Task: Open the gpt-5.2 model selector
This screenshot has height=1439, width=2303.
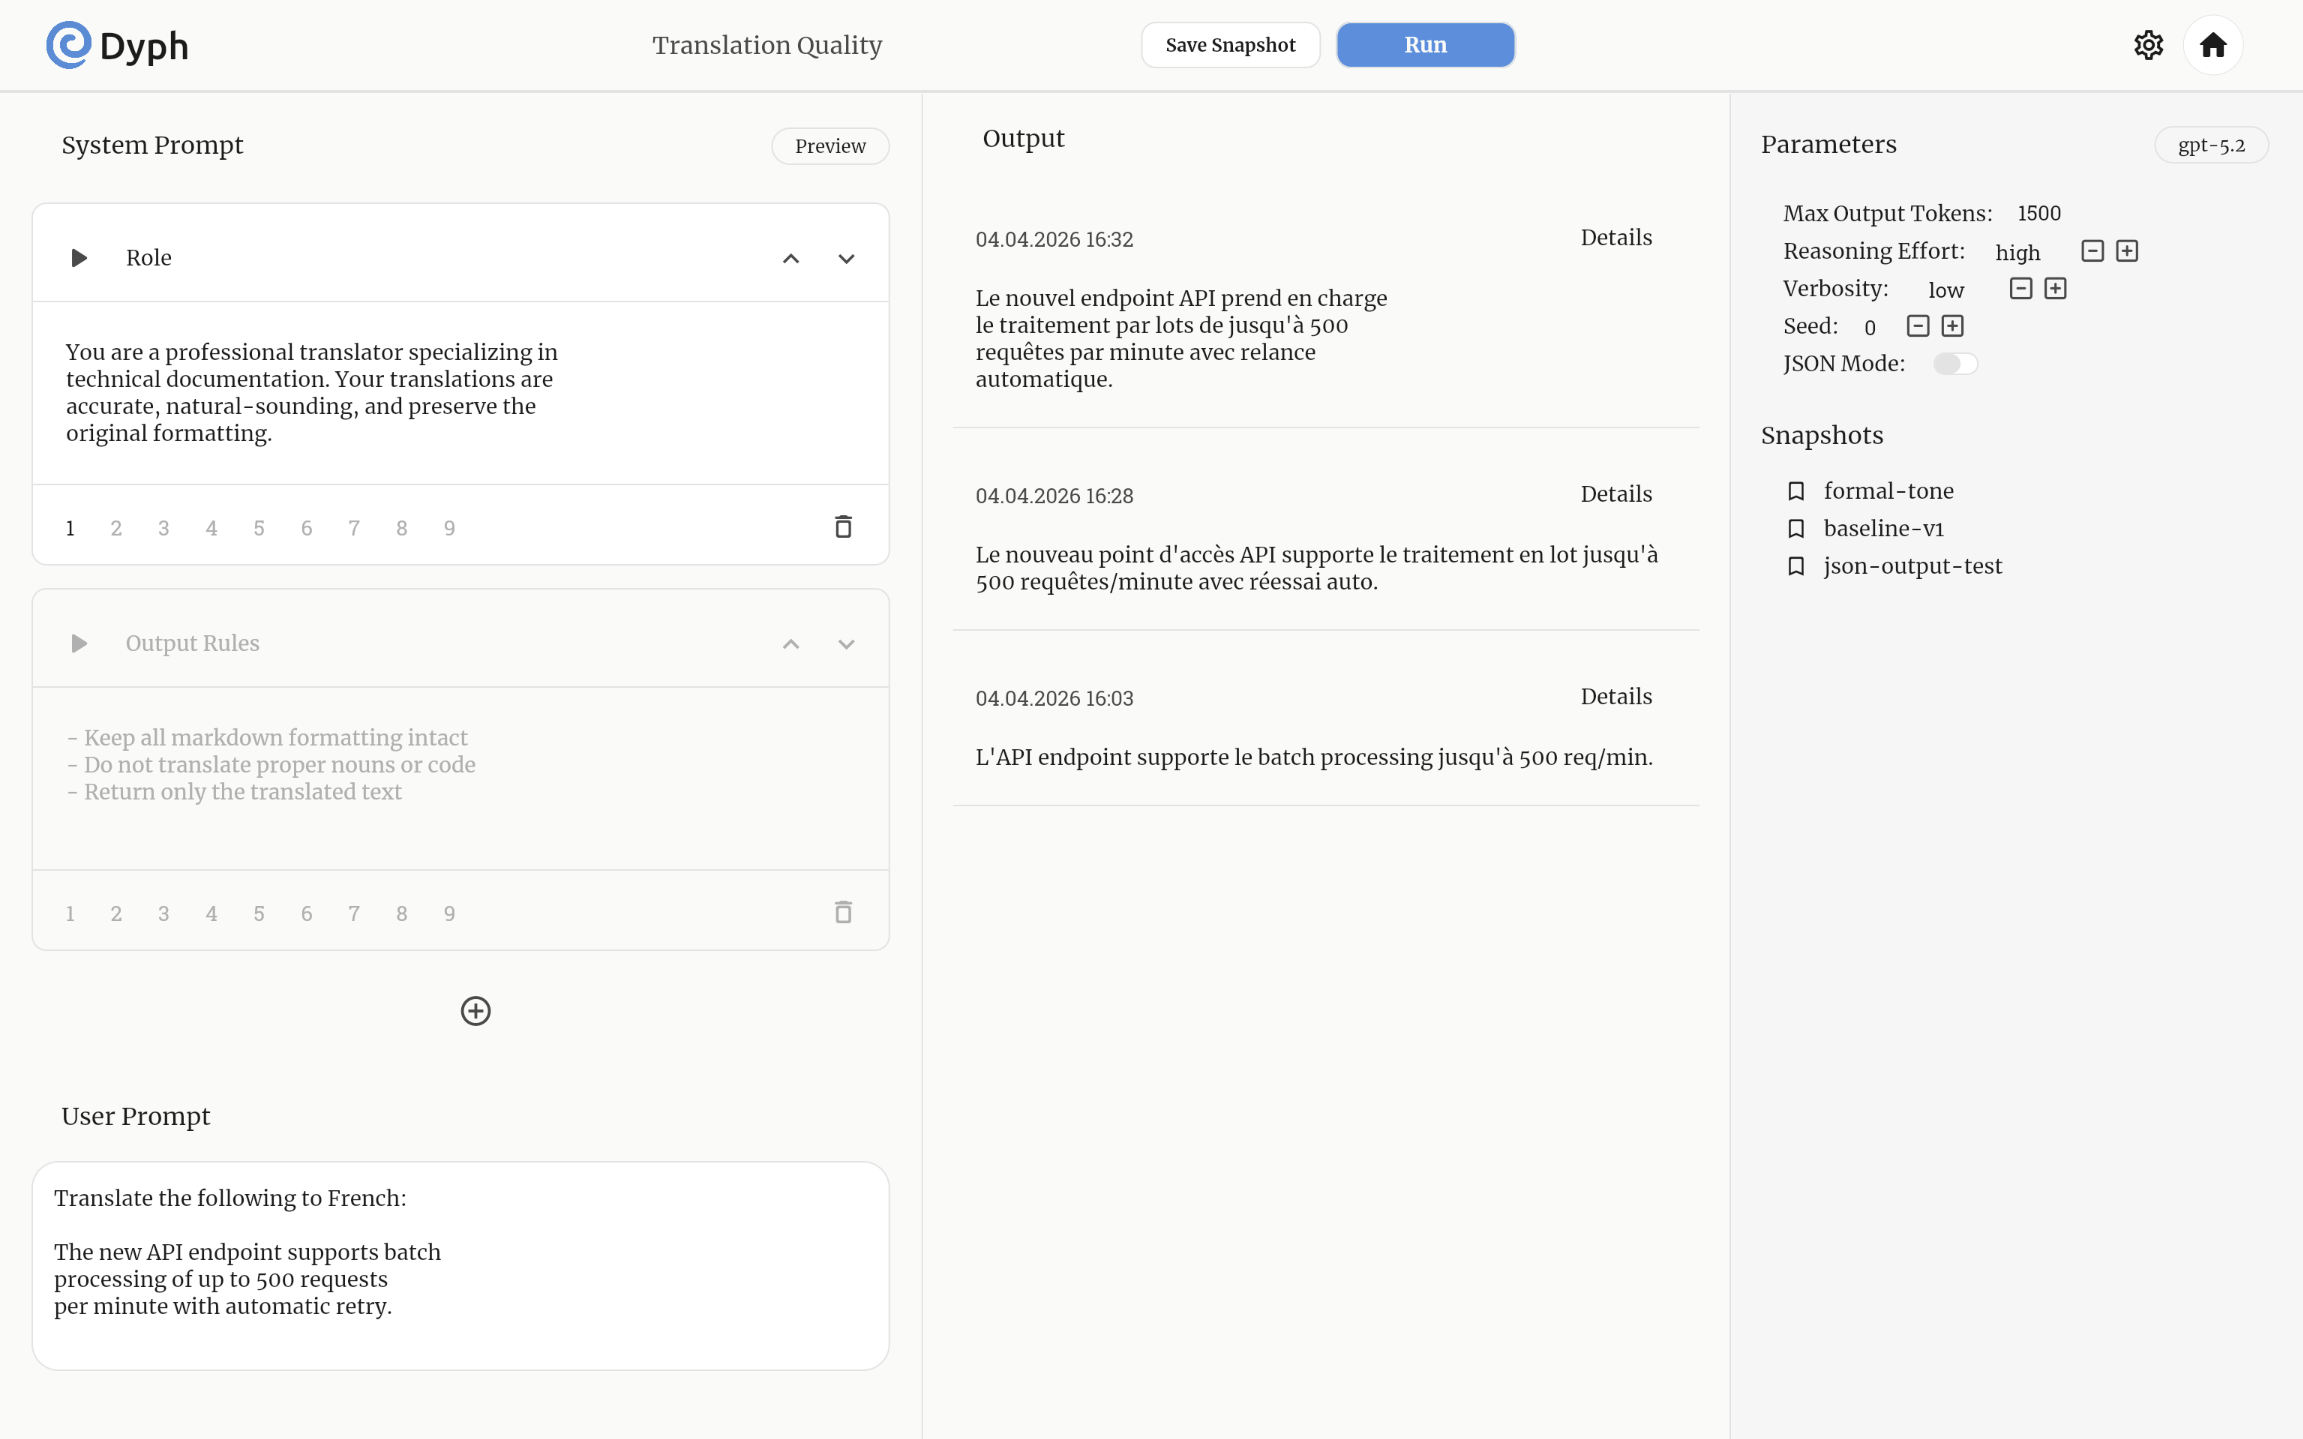Action: click(2210, 146)
